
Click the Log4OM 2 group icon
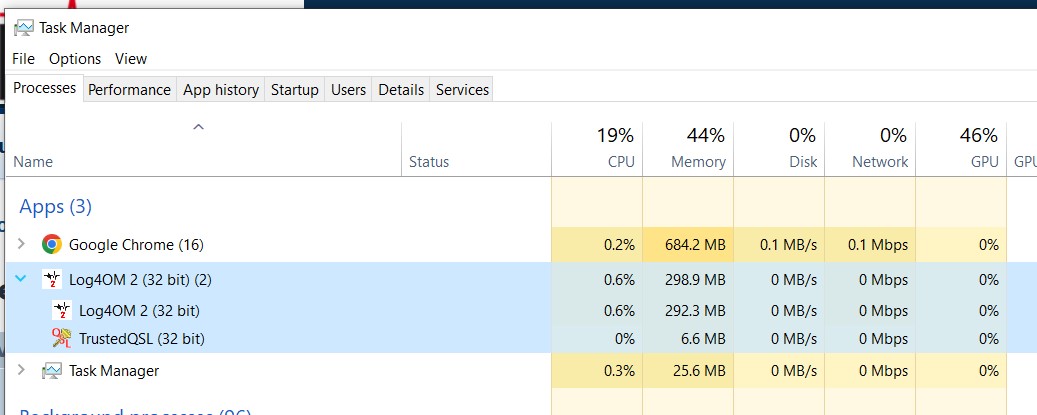tap(52, 280)
